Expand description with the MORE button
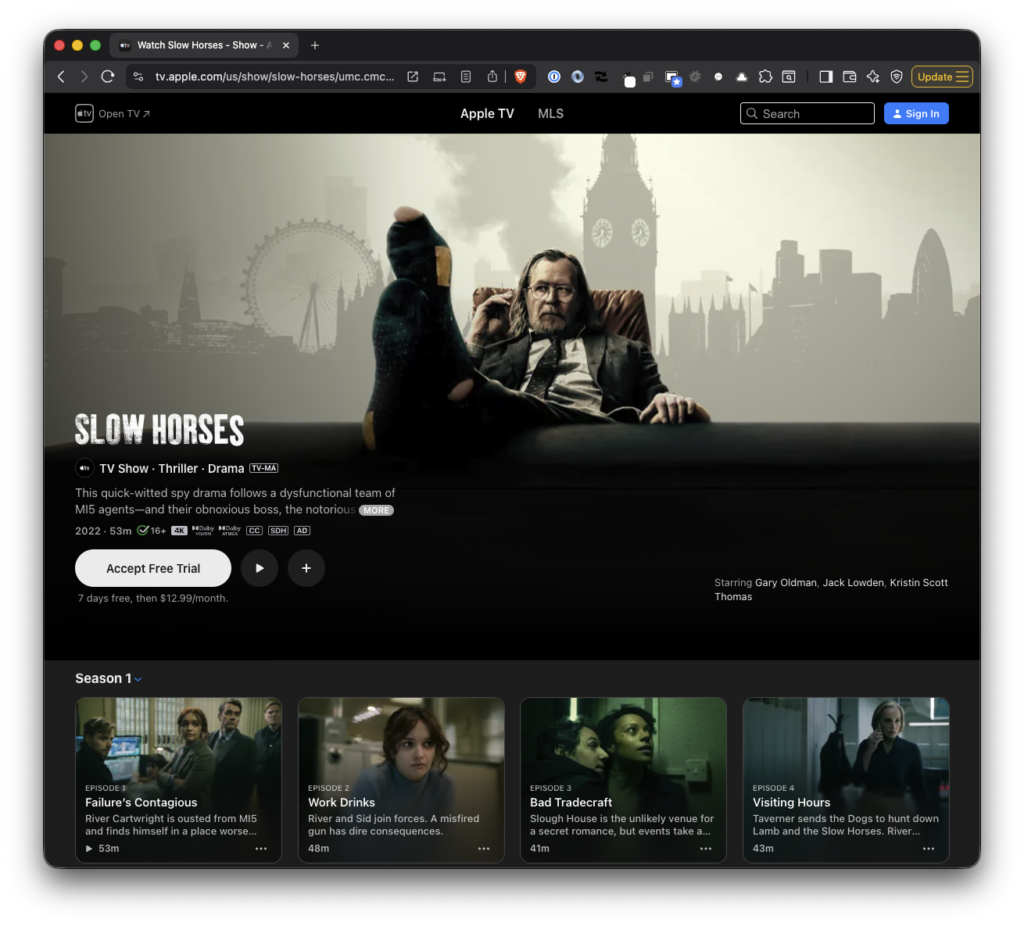1024x926 pixels. point(376,510)
